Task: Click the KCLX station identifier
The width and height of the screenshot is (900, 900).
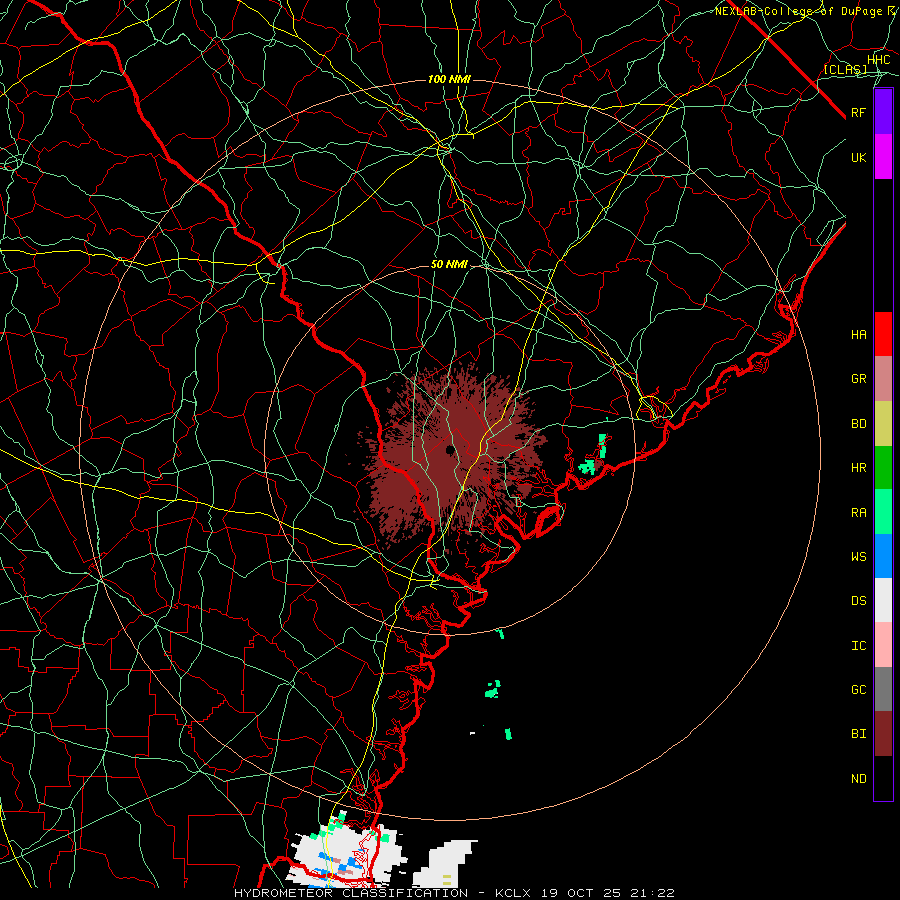Action: pyautogui.click(x=514, y=893)
